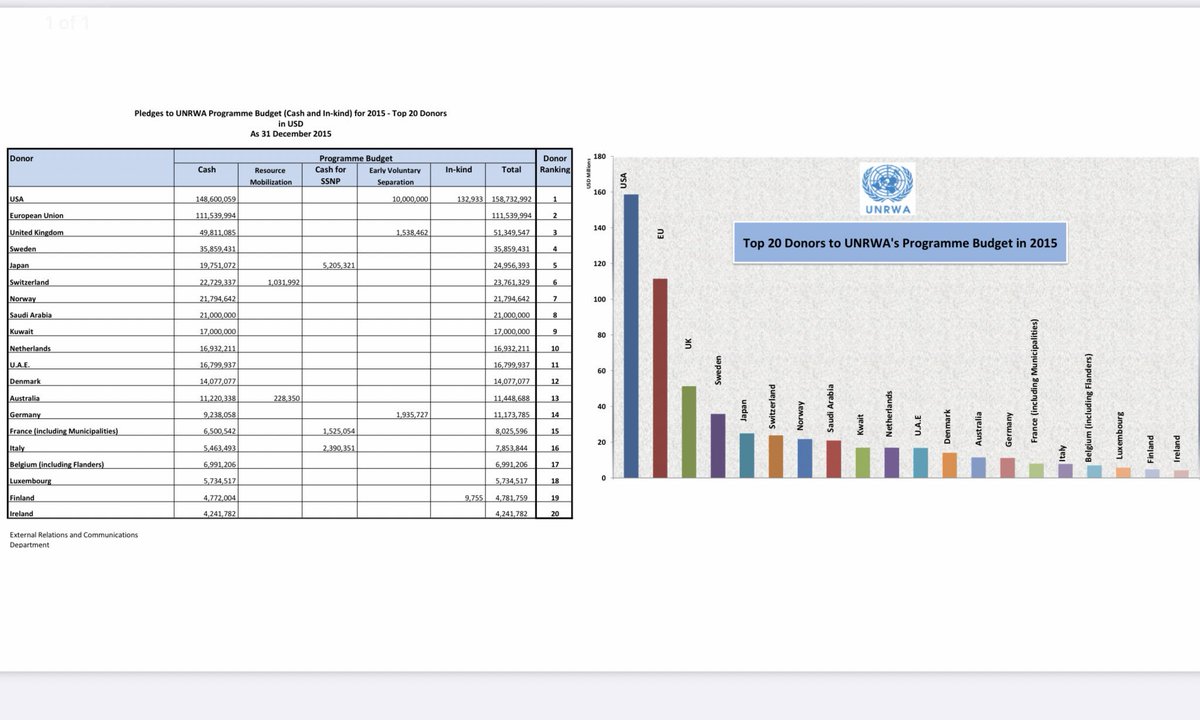Click the USA cash value '148,600,059'

coord(217,199)
